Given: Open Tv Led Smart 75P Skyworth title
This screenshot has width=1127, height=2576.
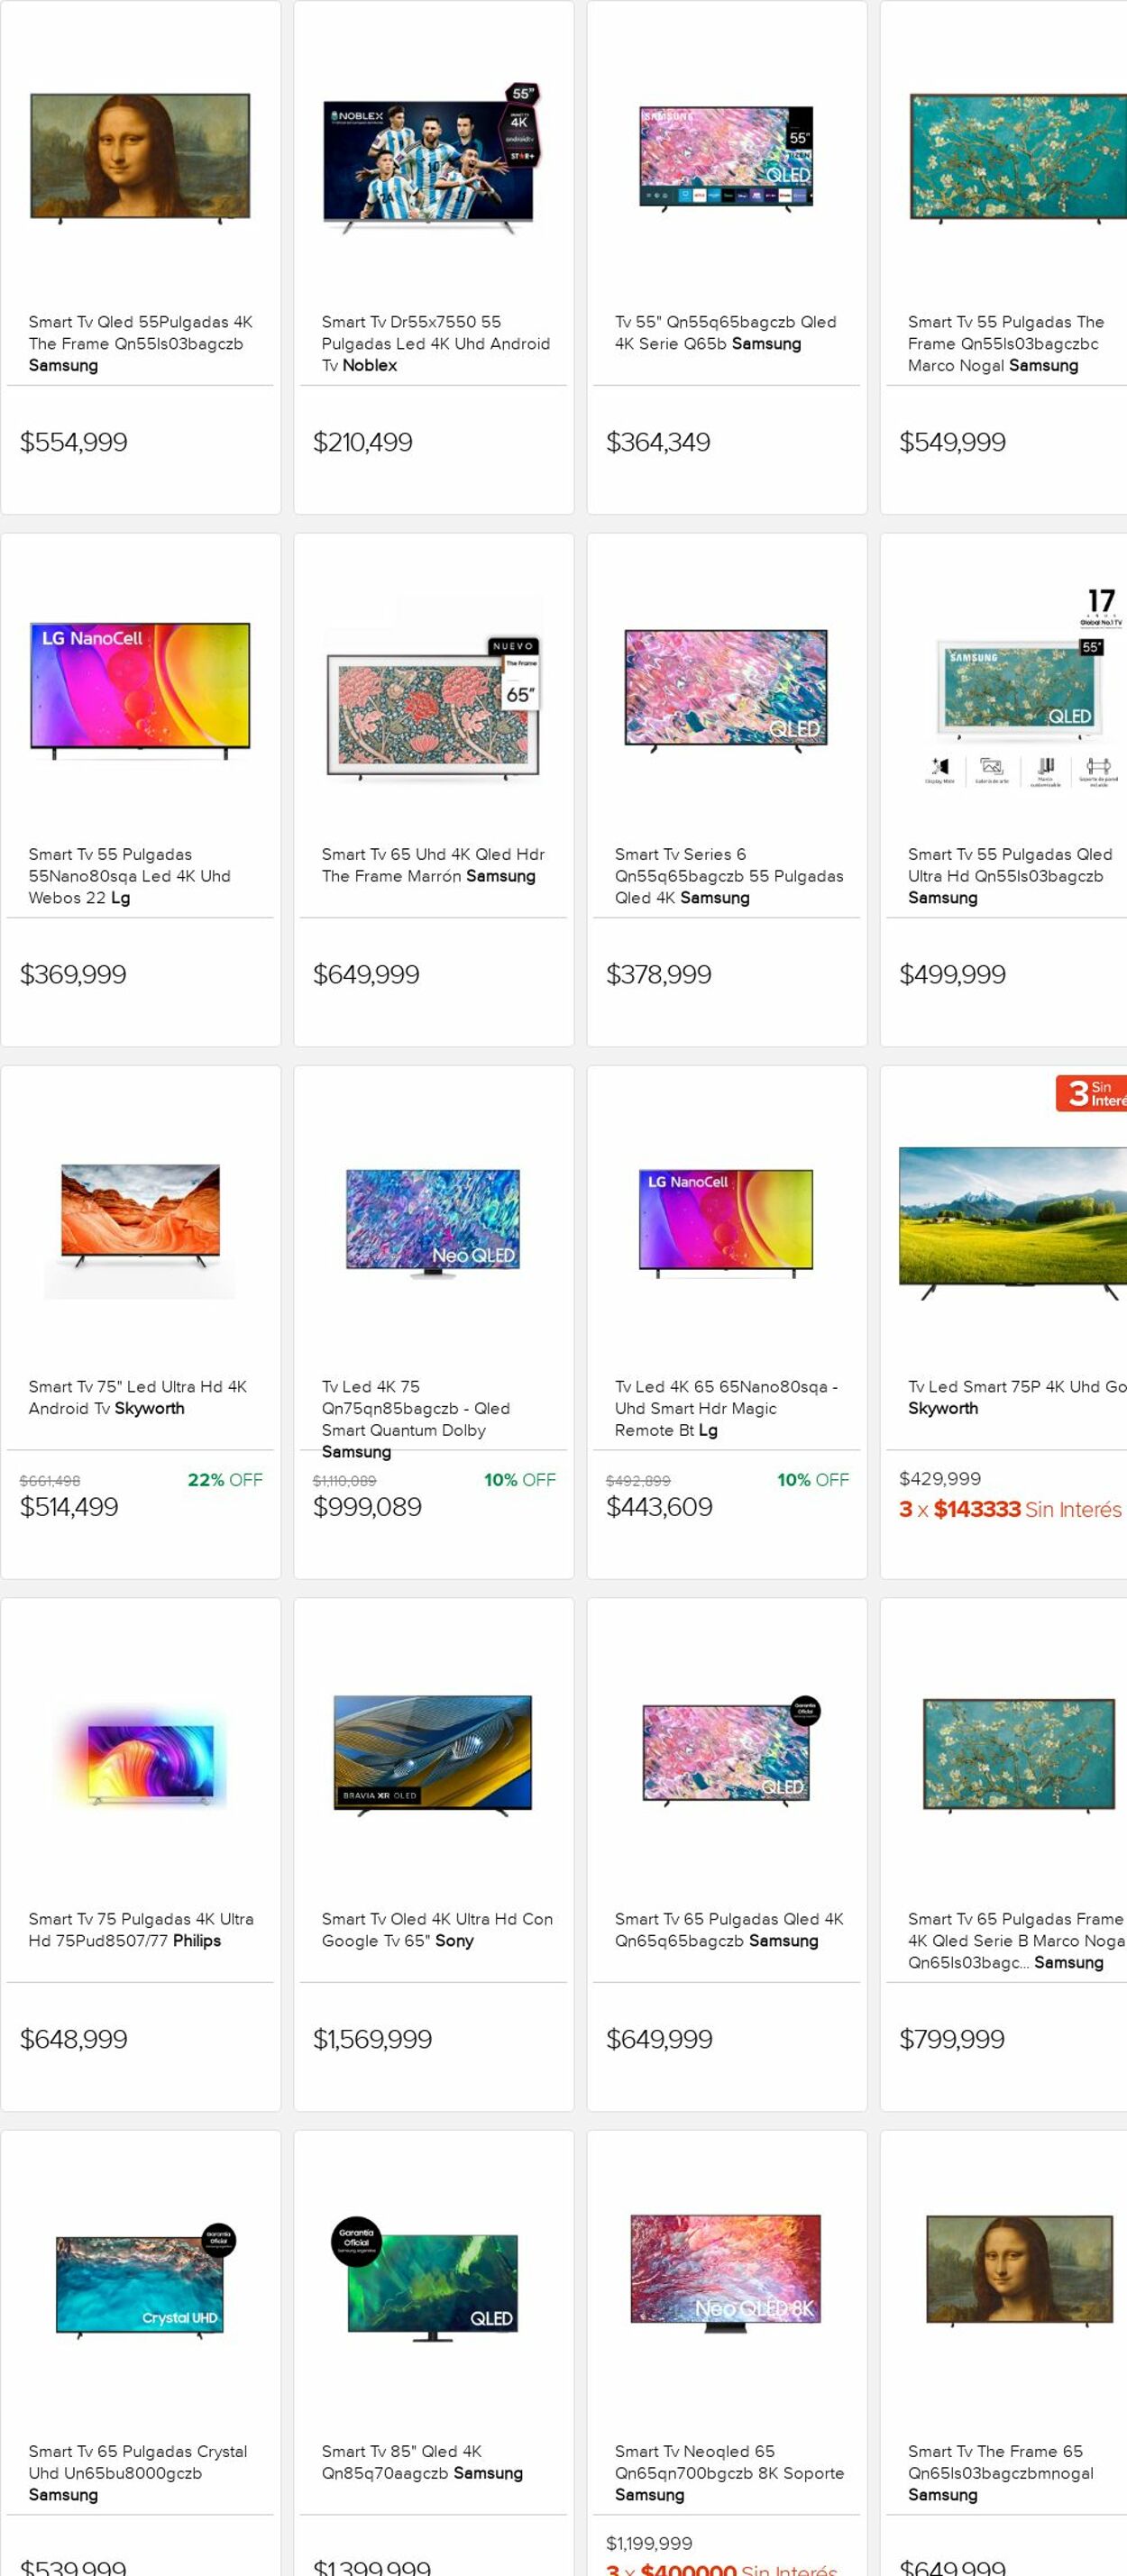Looking at the screenshot, I should click(1016, 1397).
